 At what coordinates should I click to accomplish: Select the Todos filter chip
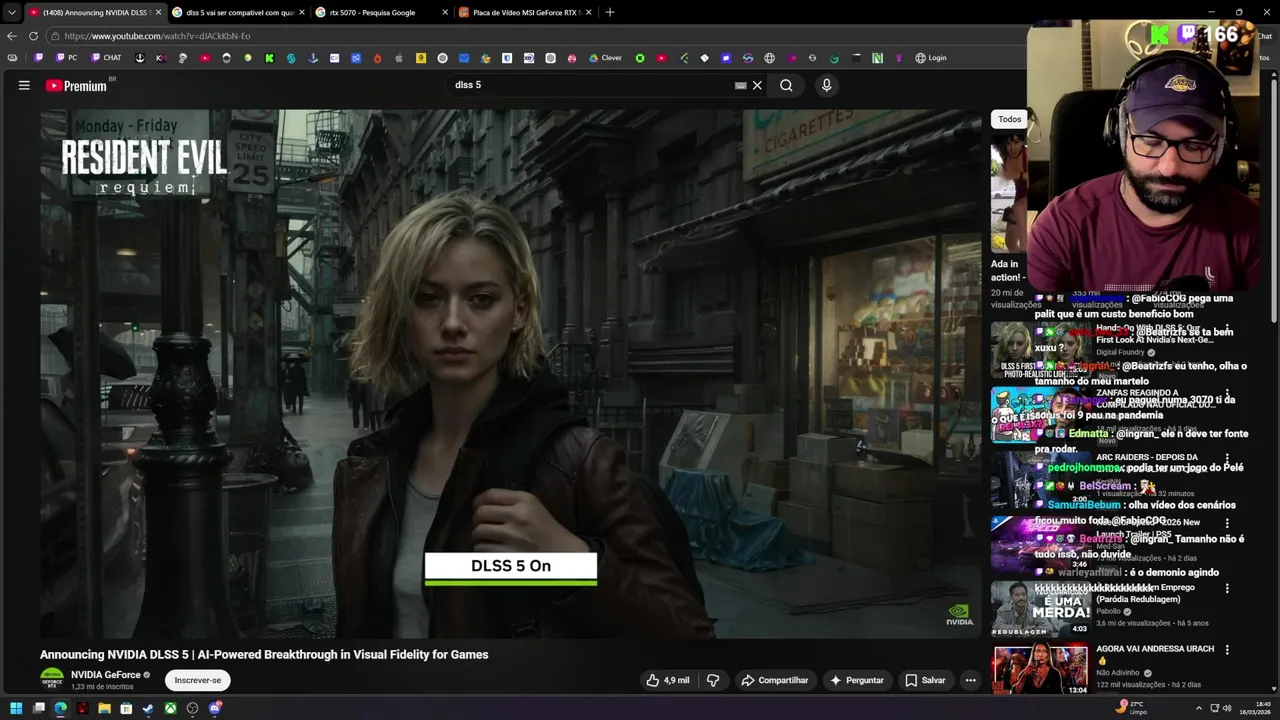tap(1010, 119)
